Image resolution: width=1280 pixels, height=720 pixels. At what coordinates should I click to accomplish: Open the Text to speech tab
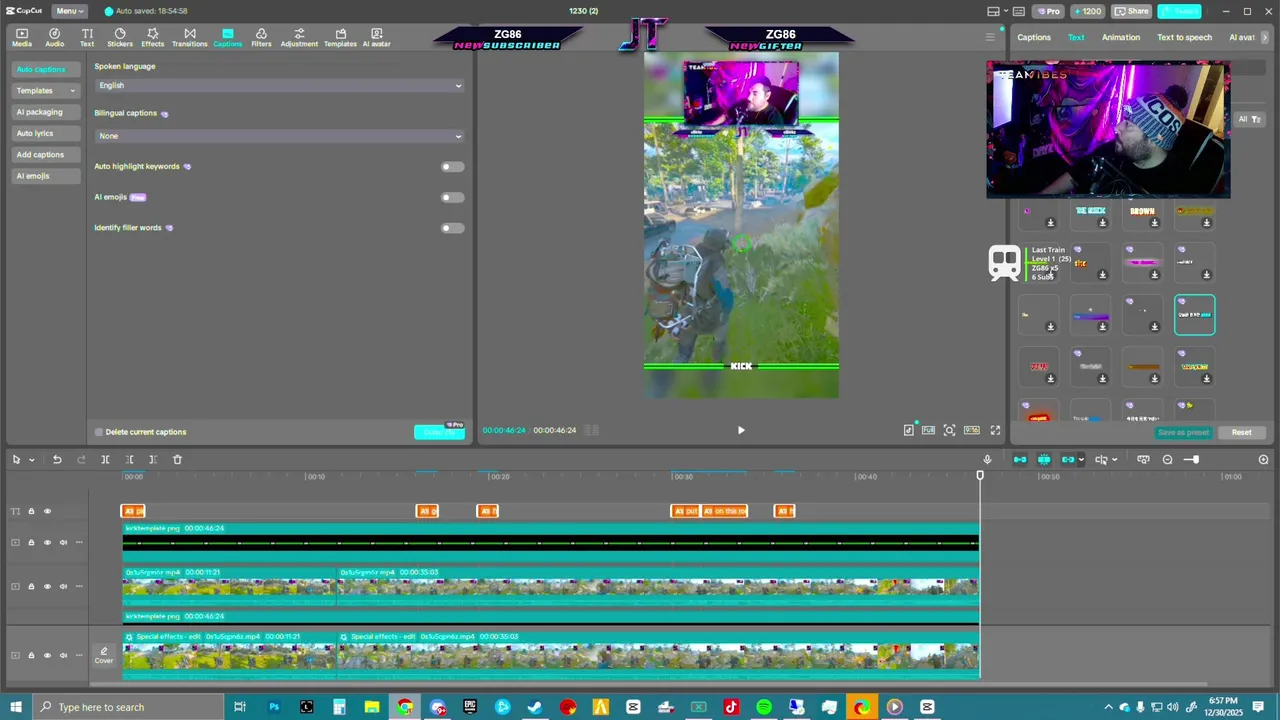pyautogui.click(x=1184, y=37)
